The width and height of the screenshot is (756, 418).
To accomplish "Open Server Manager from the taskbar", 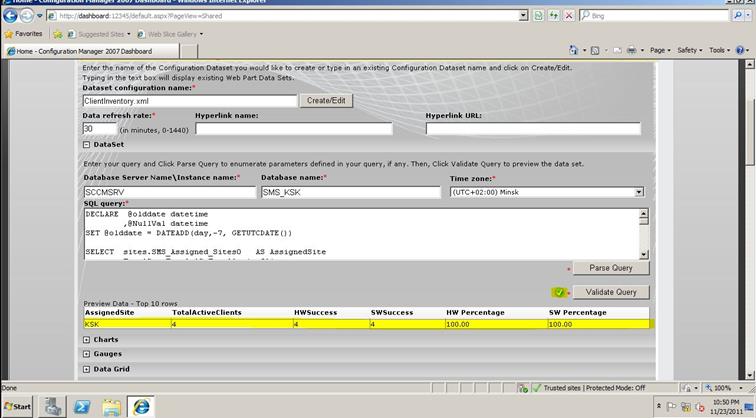I will [53, 406].
